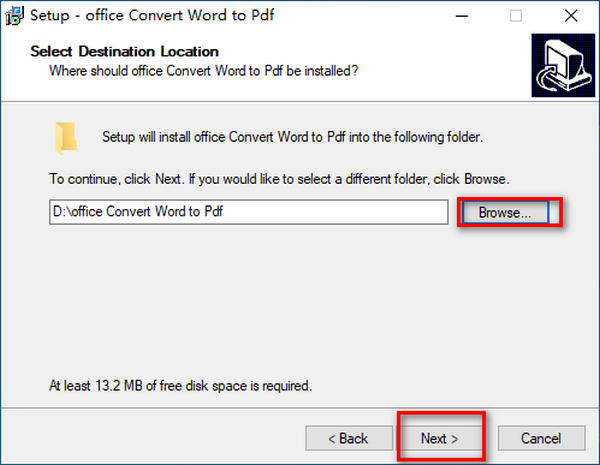
Task: Minimize the Setup window
Action: point(467,16)
